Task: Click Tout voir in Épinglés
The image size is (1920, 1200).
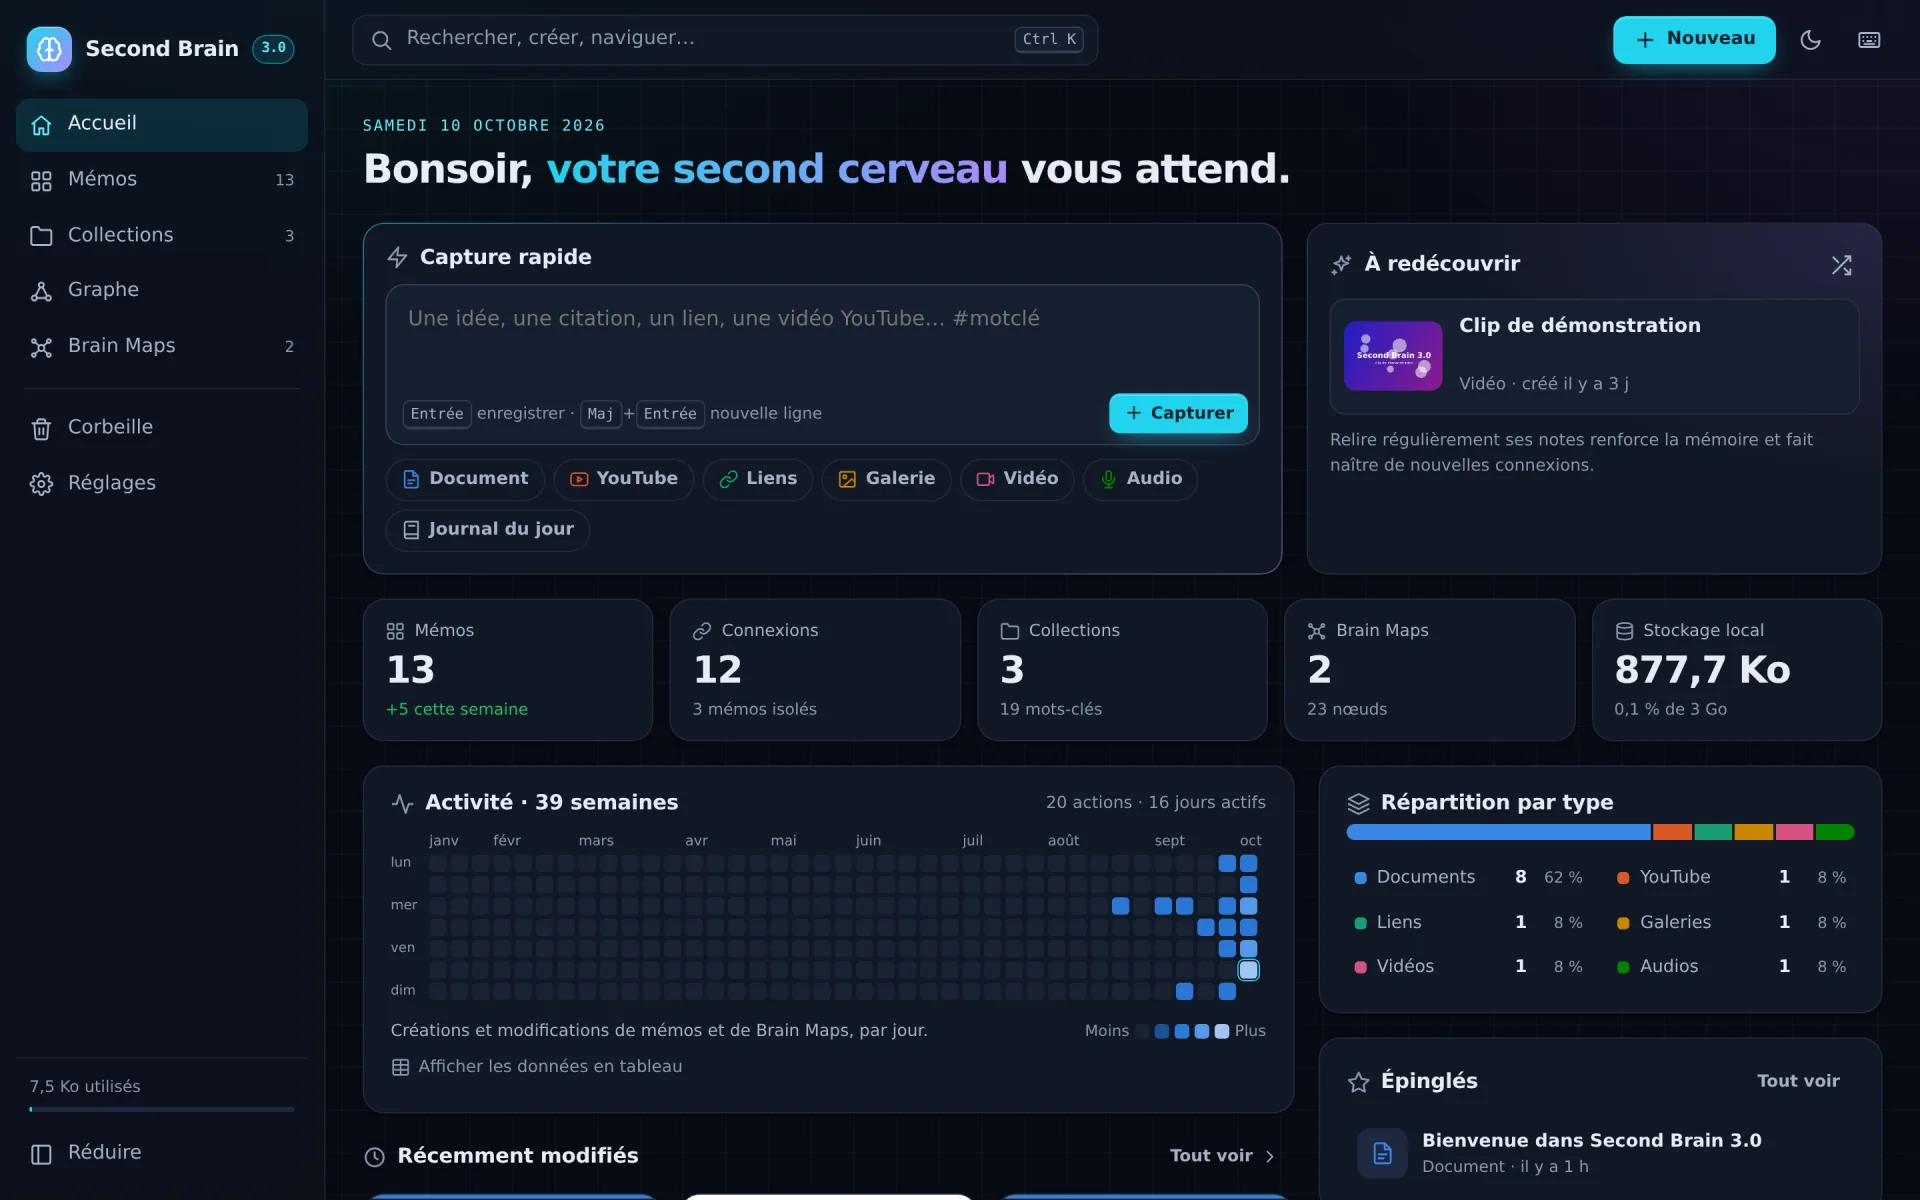Action: pos(1798,1081)
